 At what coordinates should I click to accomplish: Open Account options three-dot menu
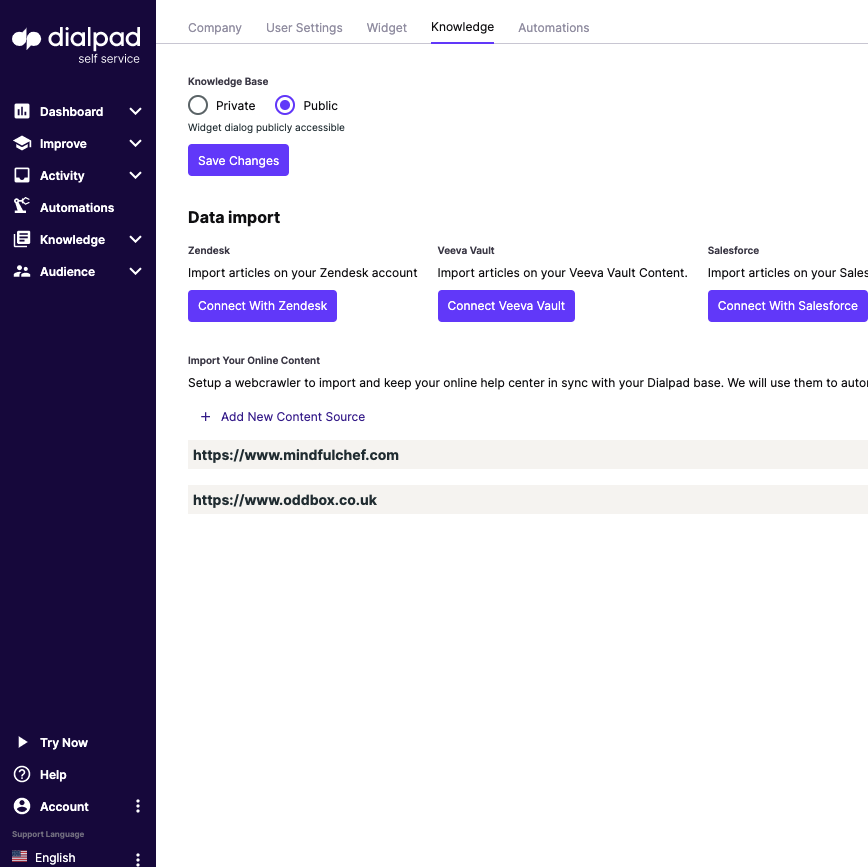point(138,806)
